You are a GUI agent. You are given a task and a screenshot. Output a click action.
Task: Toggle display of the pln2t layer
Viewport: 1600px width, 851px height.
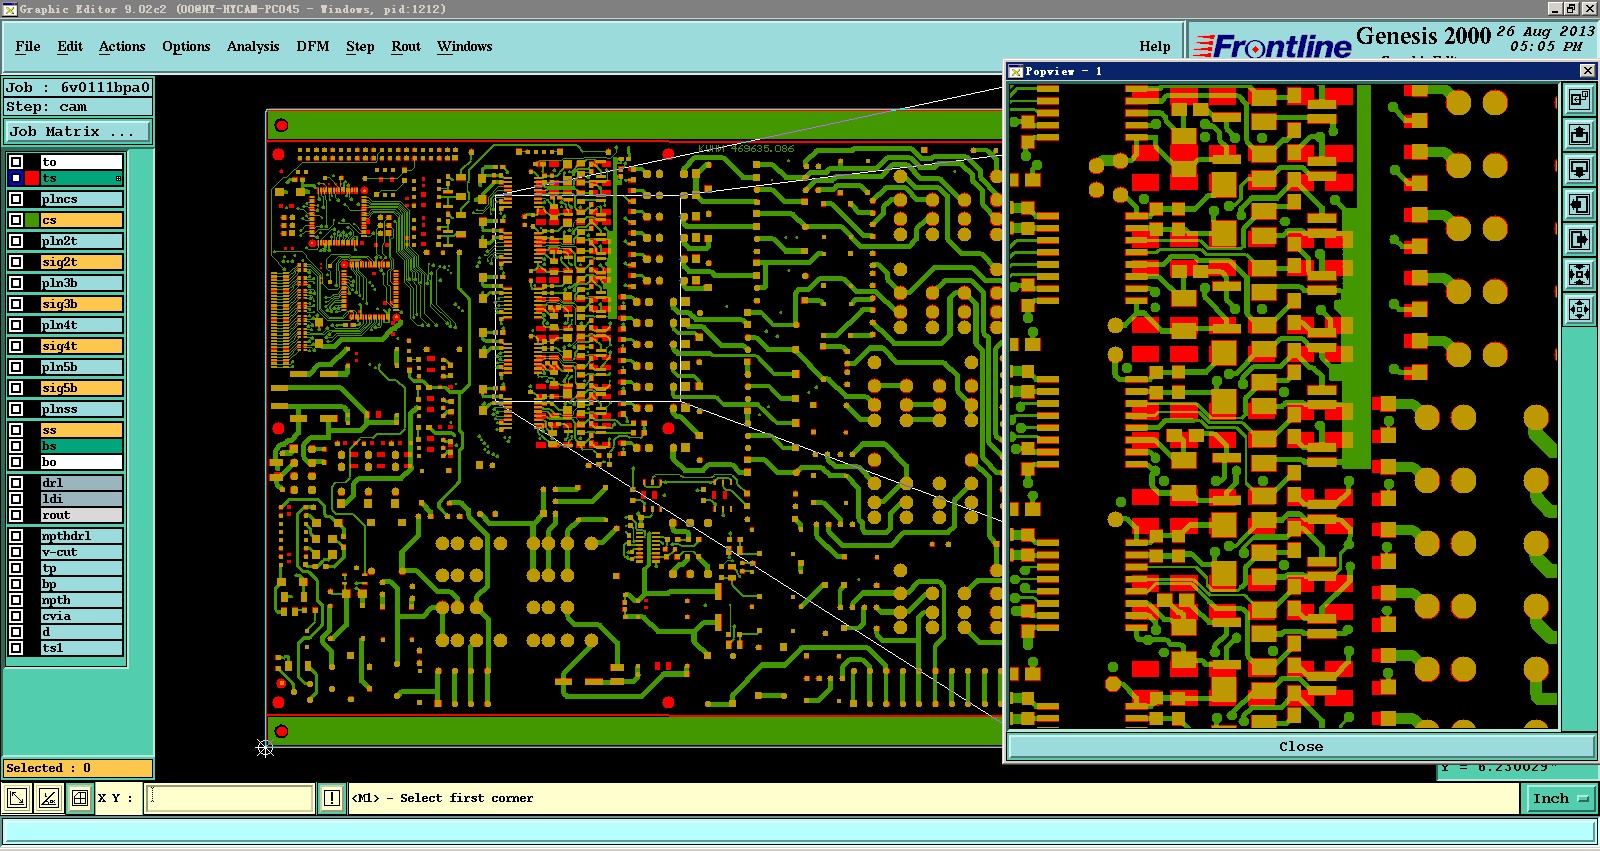tap(16, 241)
